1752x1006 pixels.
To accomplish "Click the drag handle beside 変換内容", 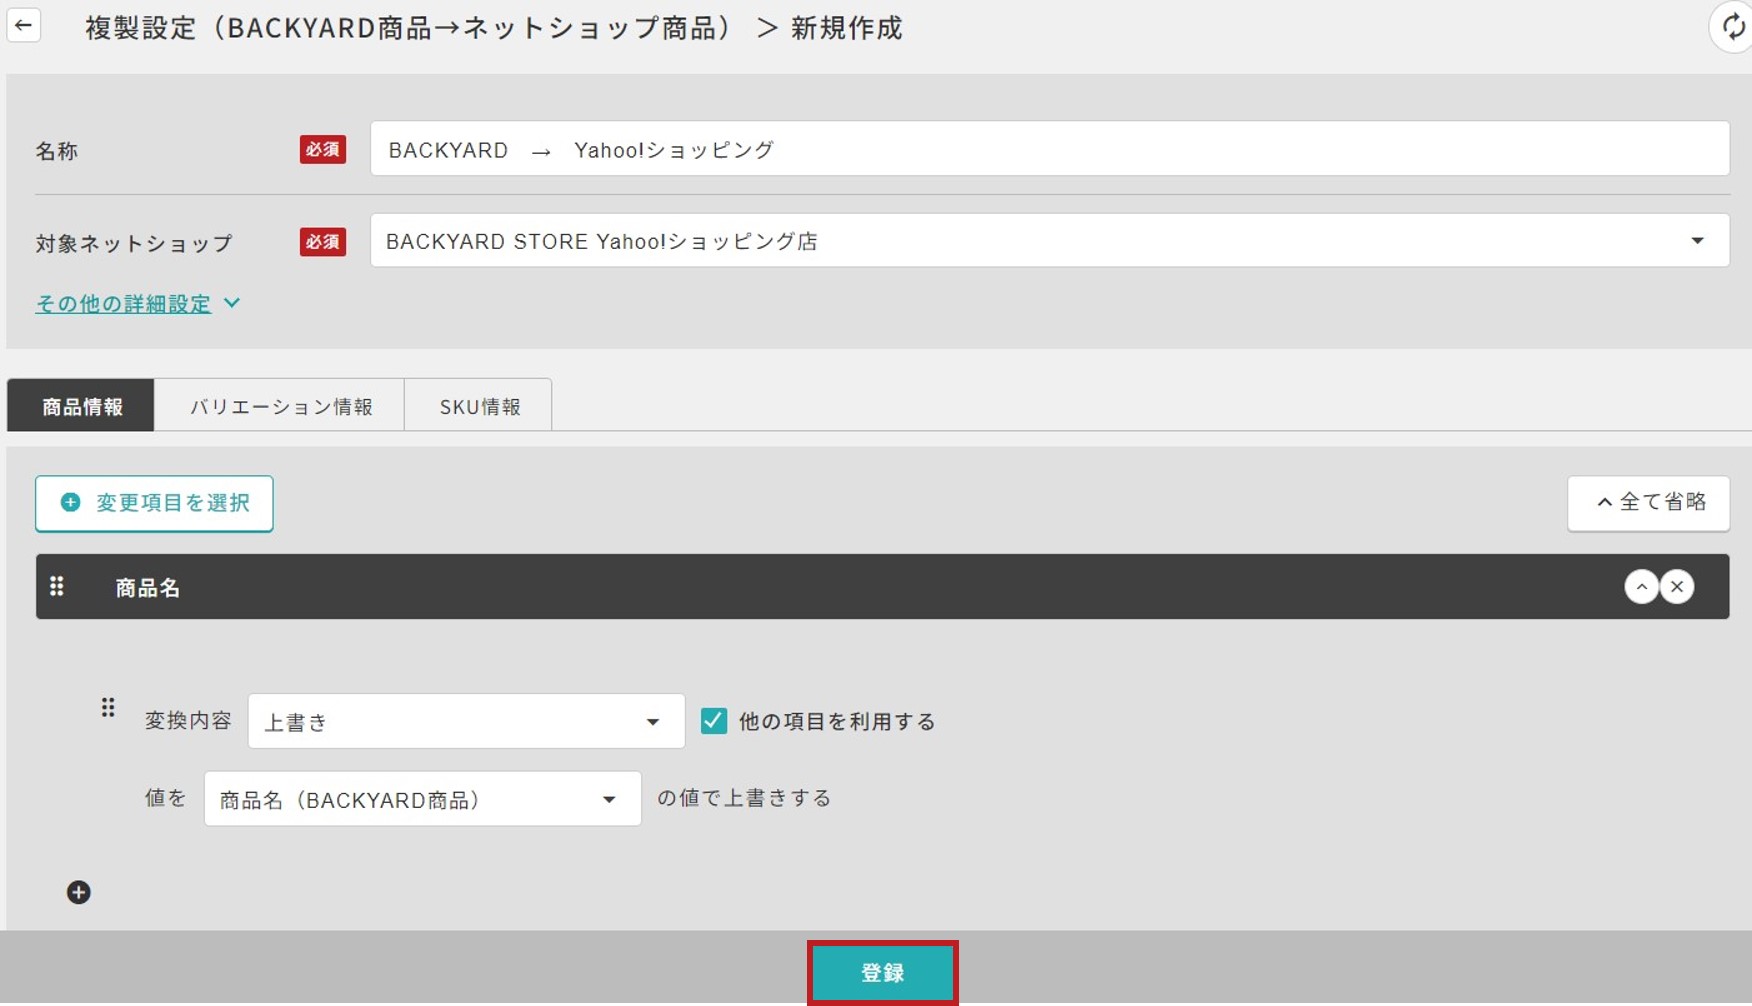I will 108,708.
